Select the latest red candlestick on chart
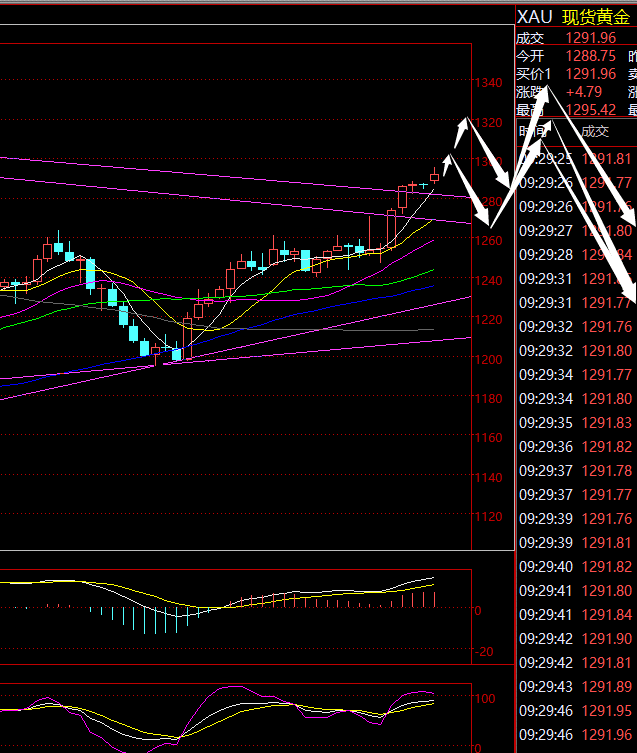 434,176
